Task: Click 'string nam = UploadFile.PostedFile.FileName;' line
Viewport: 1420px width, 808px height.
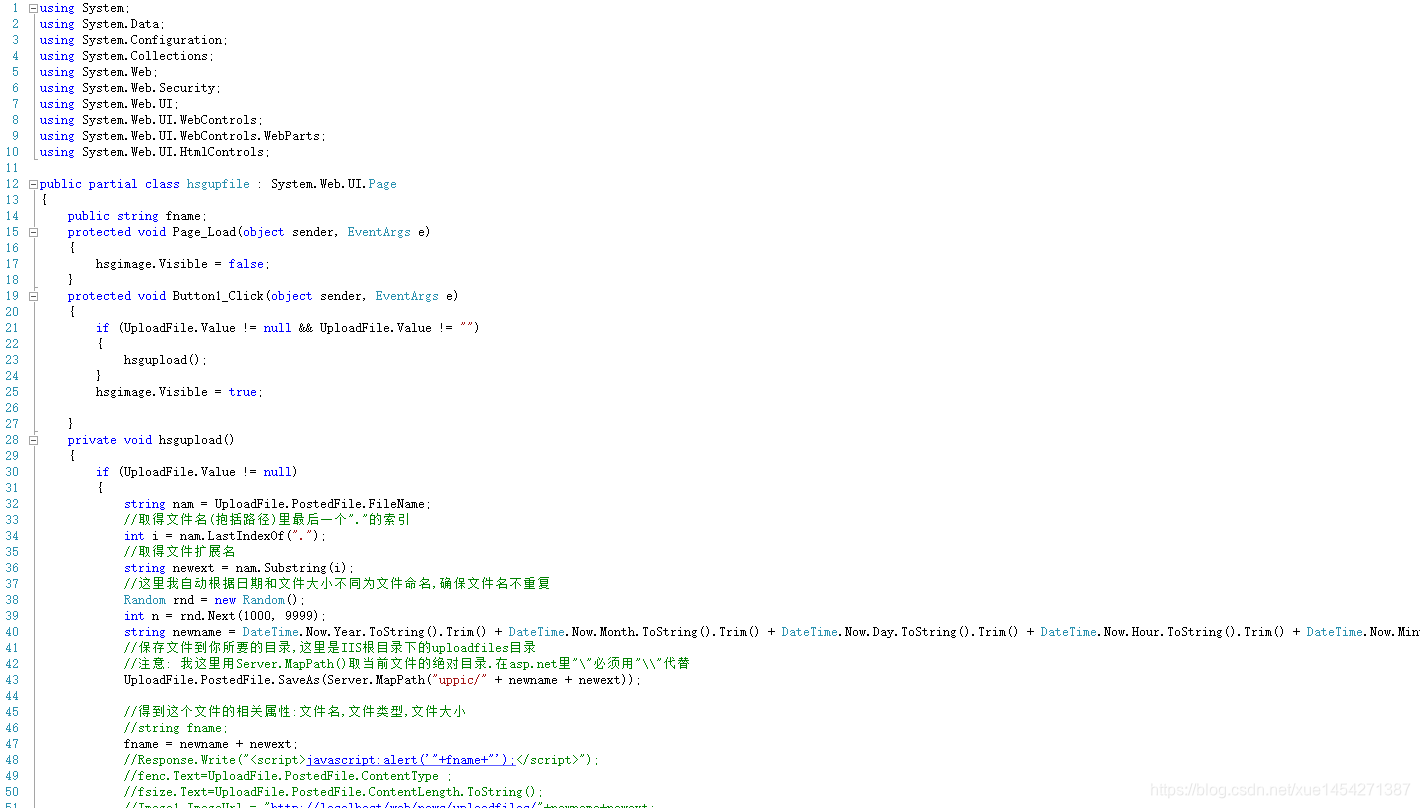Action: point(278,504)
